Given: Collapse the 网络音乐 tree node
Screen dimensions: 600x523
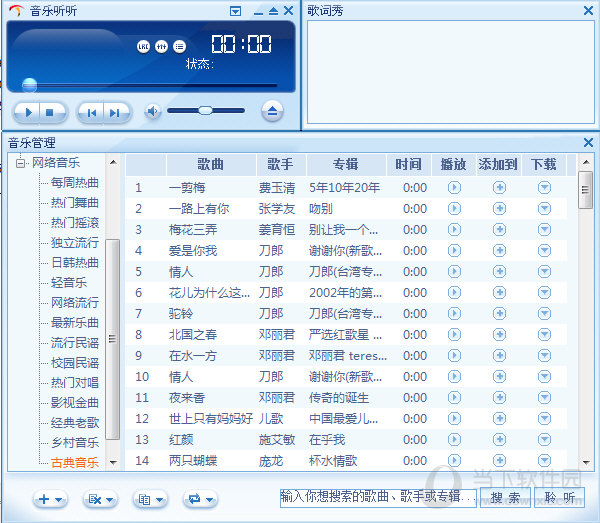Looking at the screenshot, I should click(20, 163).
